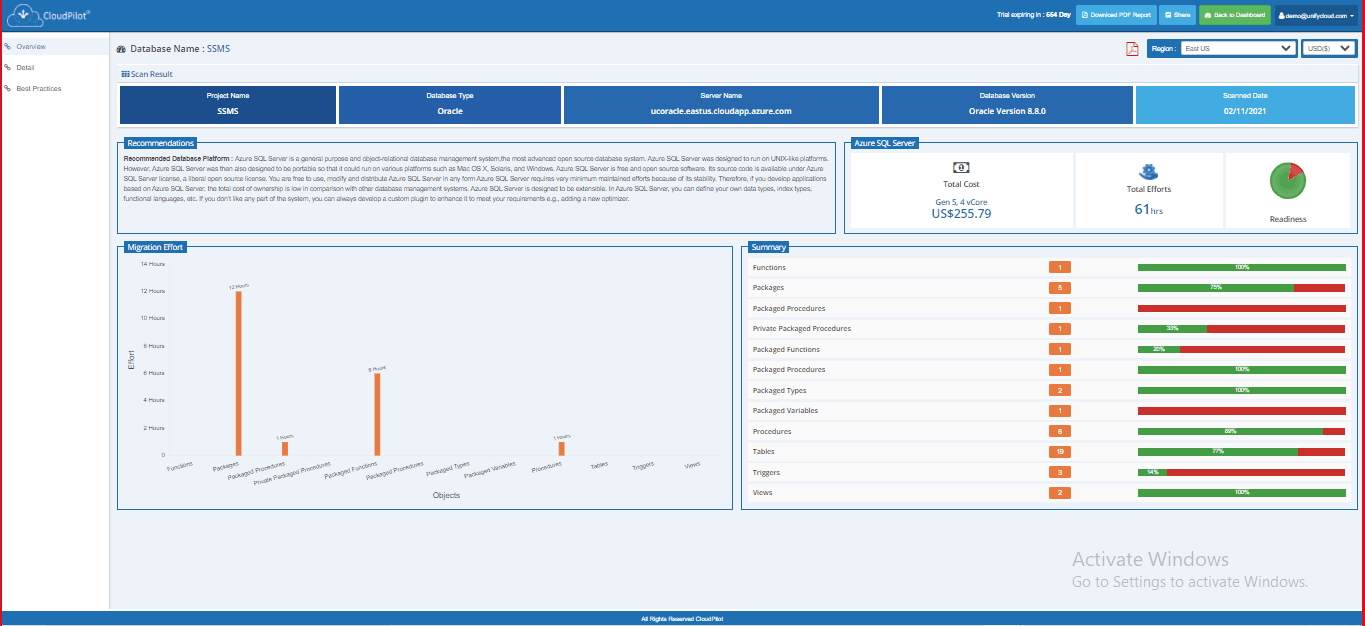This screenshot has width=1365, height=626.
Task: Open the Best Practices section
Action: [x=39, y=89]
